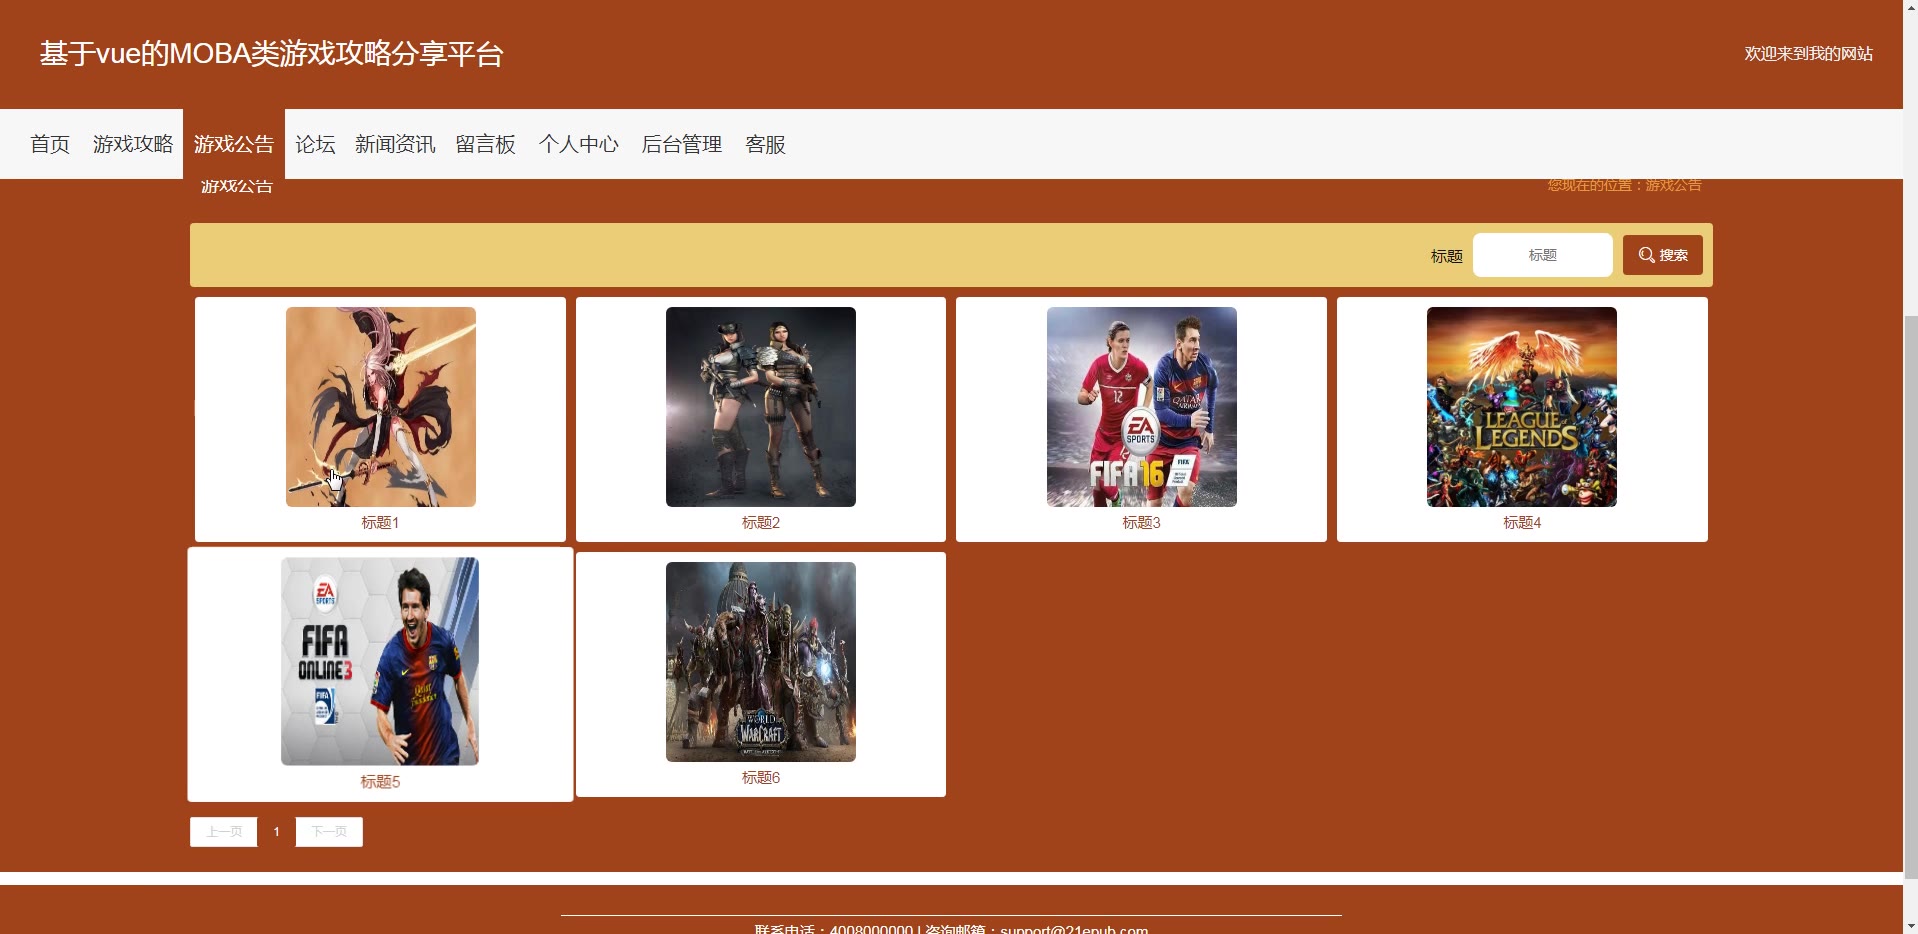
Task: Open the 论坛 menu item
Action: coord(315,144)
